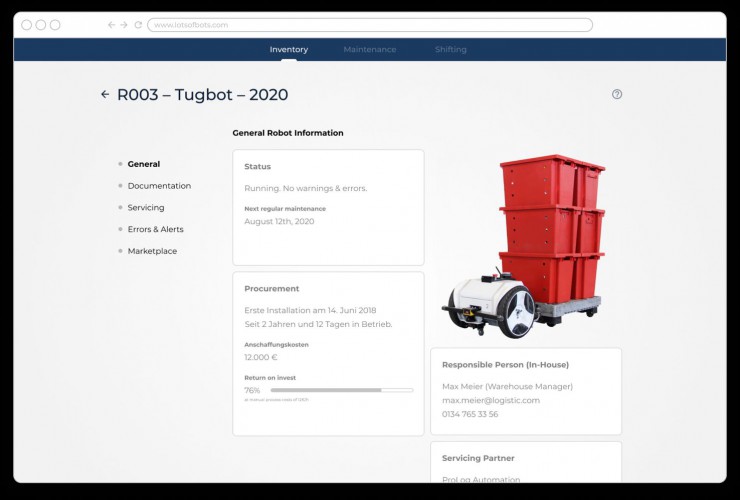Navigate to the Servicing section

click(146, 208)
